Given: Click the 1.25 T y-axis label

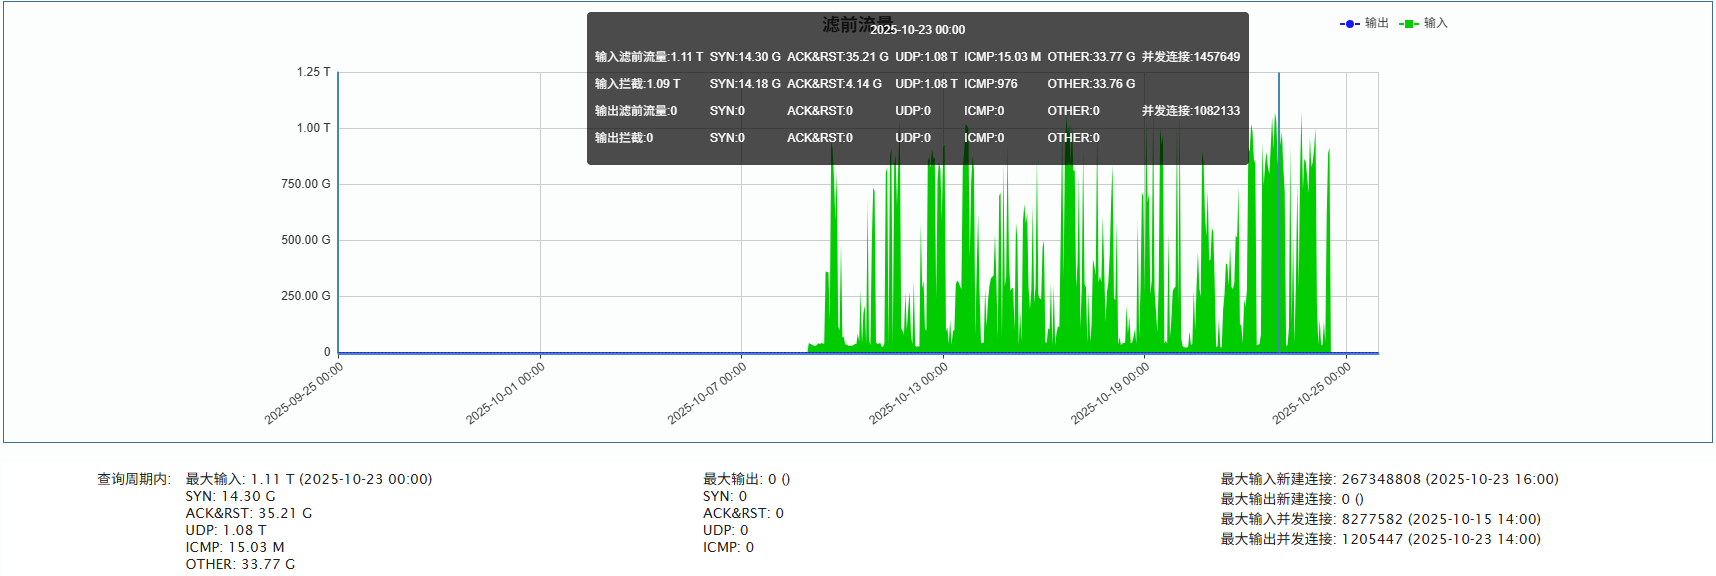Looking at the screenshot, I should [x=313, y=72].
